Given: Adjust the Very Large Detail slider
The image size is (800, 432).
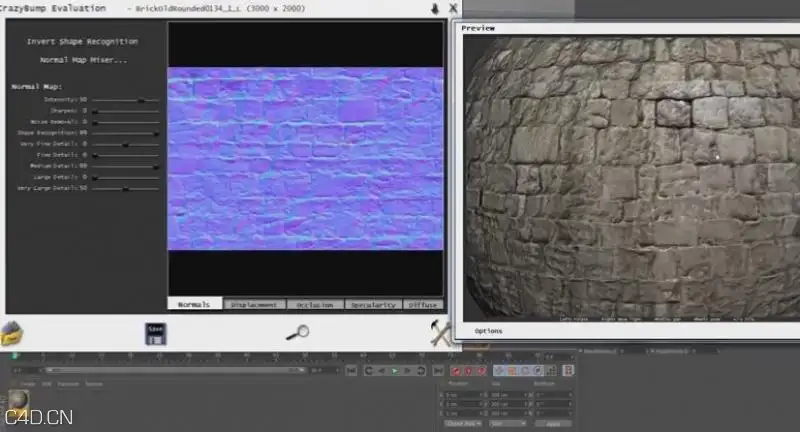Looking at the screenshot, I should pyautogui.click(x=126, y=189).
